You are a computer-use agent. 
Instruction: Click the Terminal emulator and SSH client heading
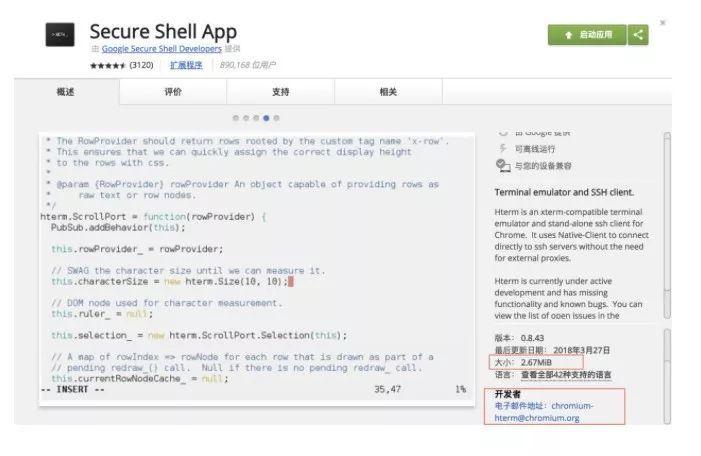point(564,192)
